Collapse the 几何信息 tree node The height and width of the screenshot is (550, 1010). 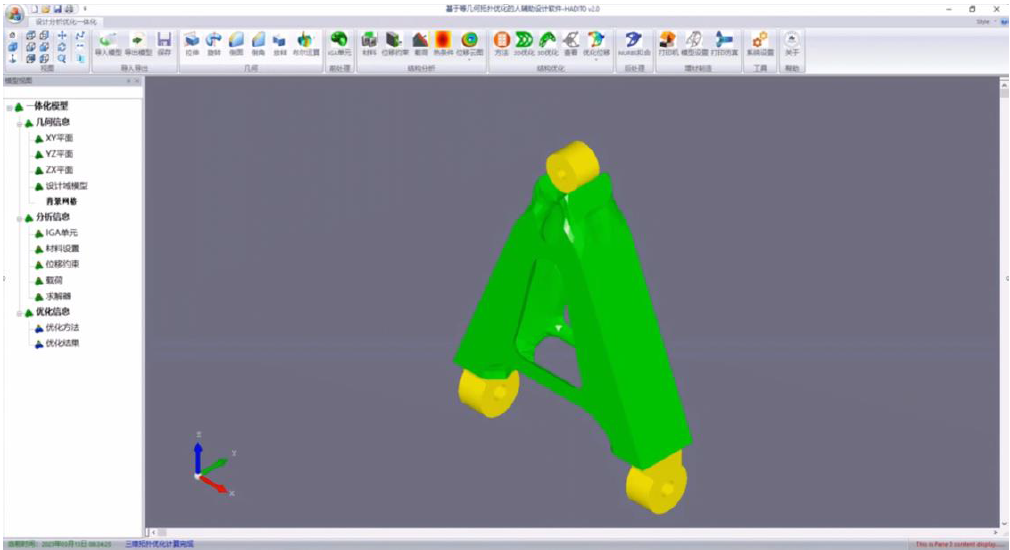(x=19, y=124)
